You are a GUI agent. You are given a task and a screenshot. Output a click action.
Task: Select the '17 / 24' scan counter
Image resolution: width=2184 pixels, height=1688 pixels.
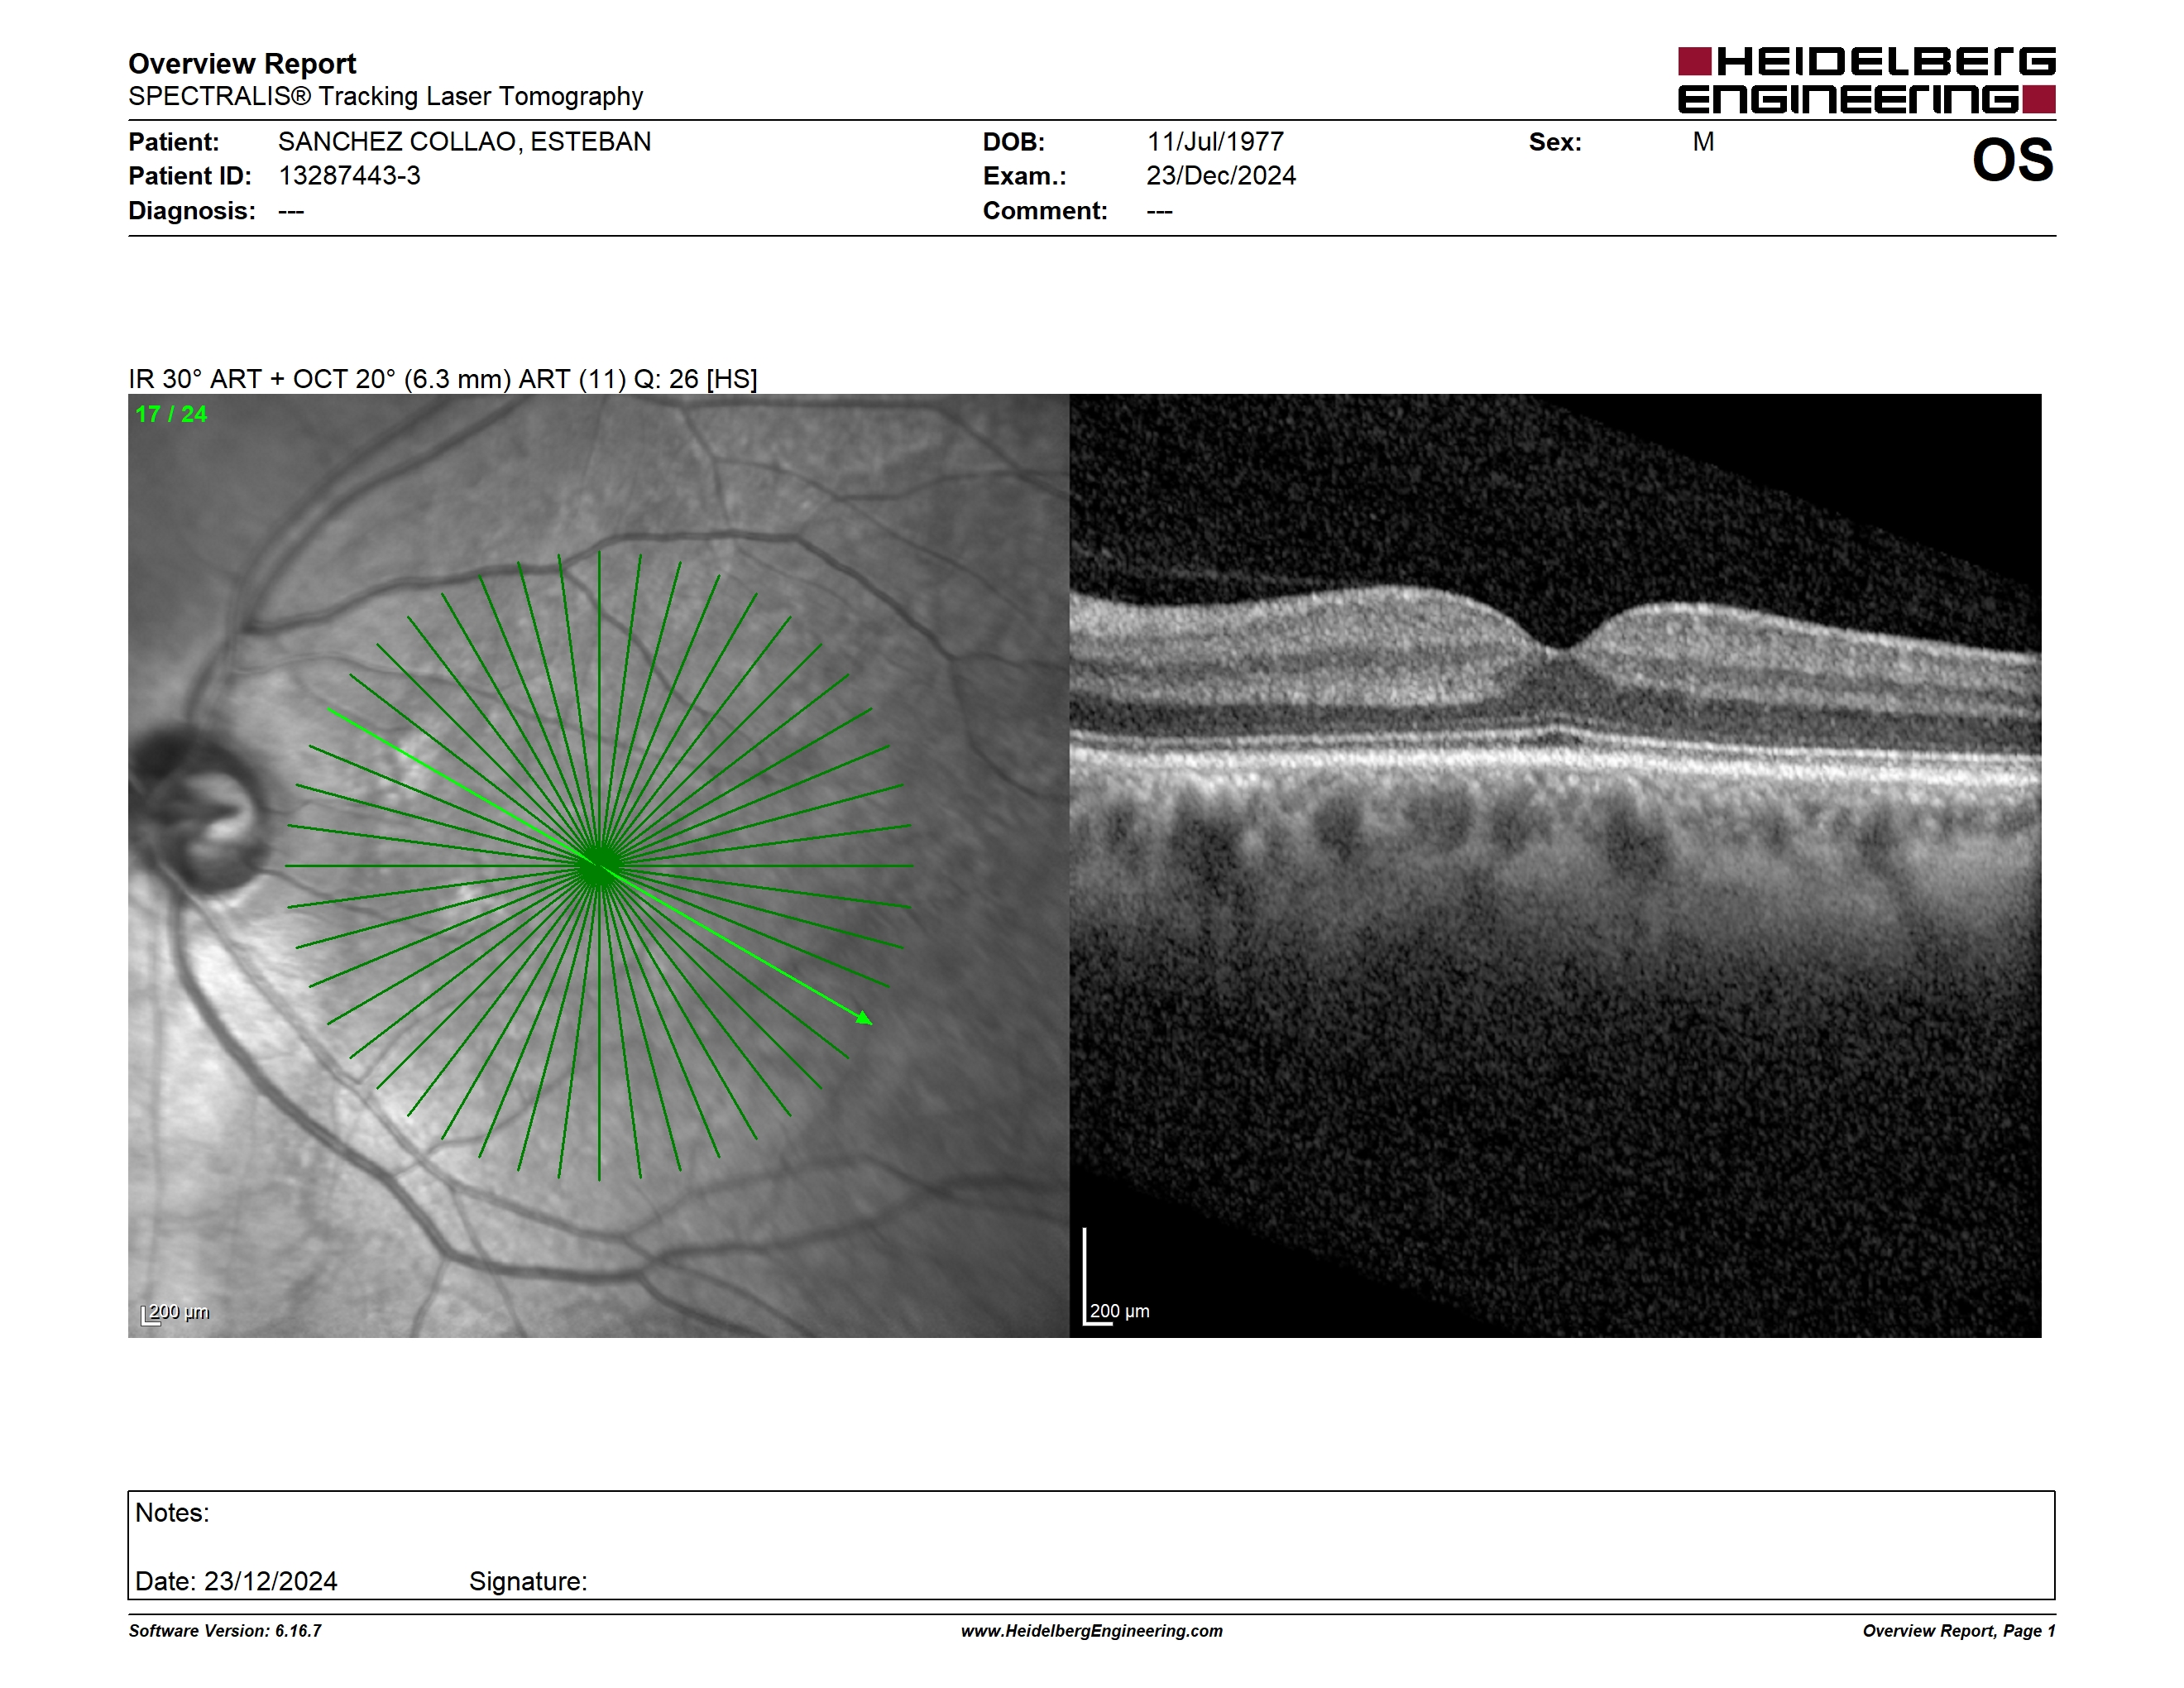(x=171, y=414)
